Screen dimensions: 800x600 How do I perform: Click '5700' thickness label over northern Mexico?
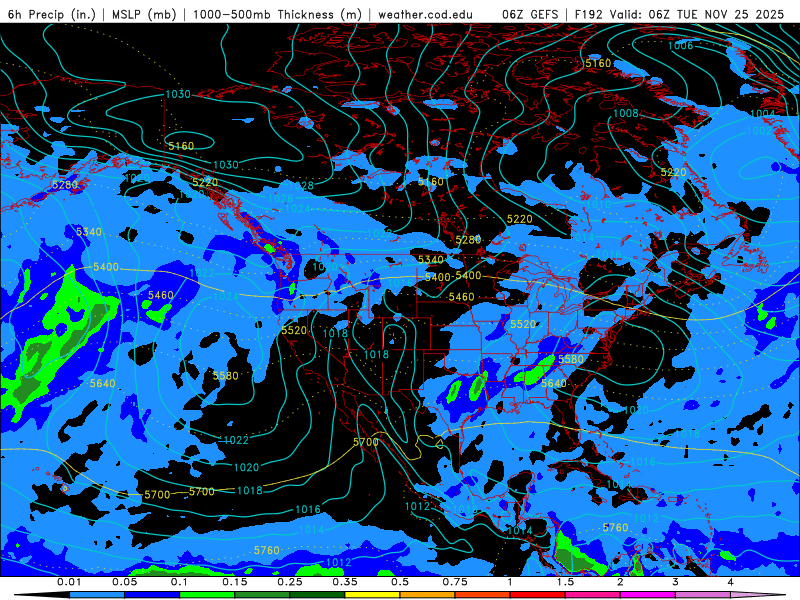tap(366, 442)
